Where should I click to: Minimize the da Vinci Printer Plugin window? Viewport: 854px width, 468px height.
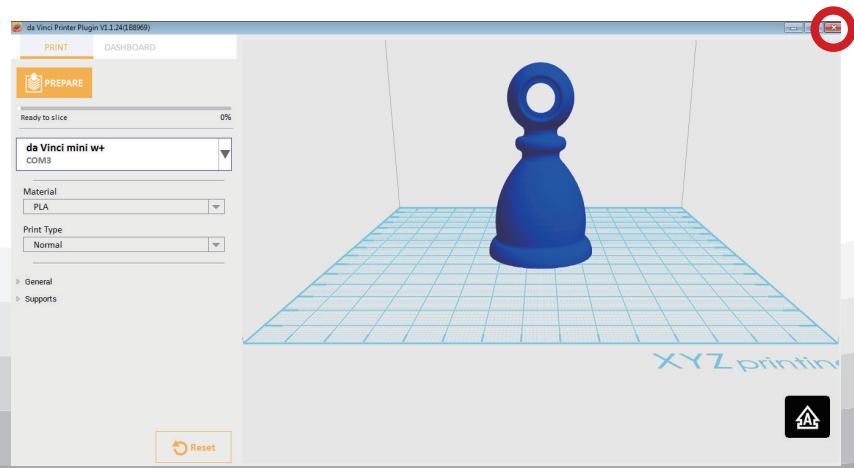point(793,27)
